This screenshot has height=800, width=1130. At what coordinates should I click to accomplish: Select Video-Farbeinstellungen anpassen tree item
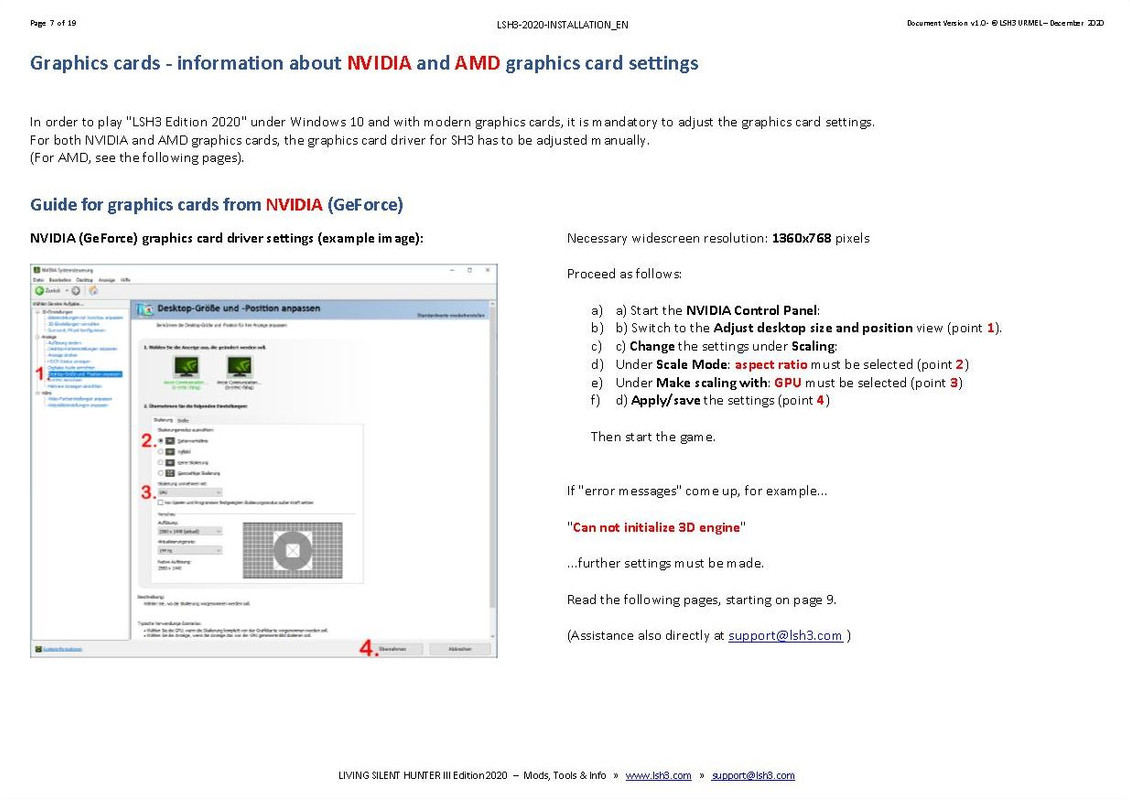point(80,399)
